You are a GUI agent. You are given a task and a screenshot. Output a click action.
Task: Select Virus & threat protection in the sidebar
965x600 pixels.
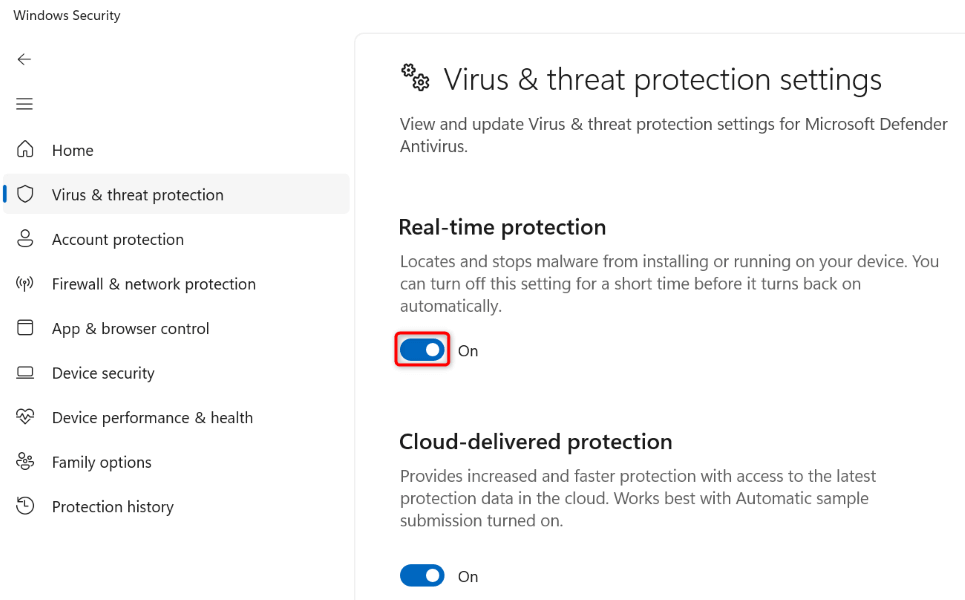point(135,194)
